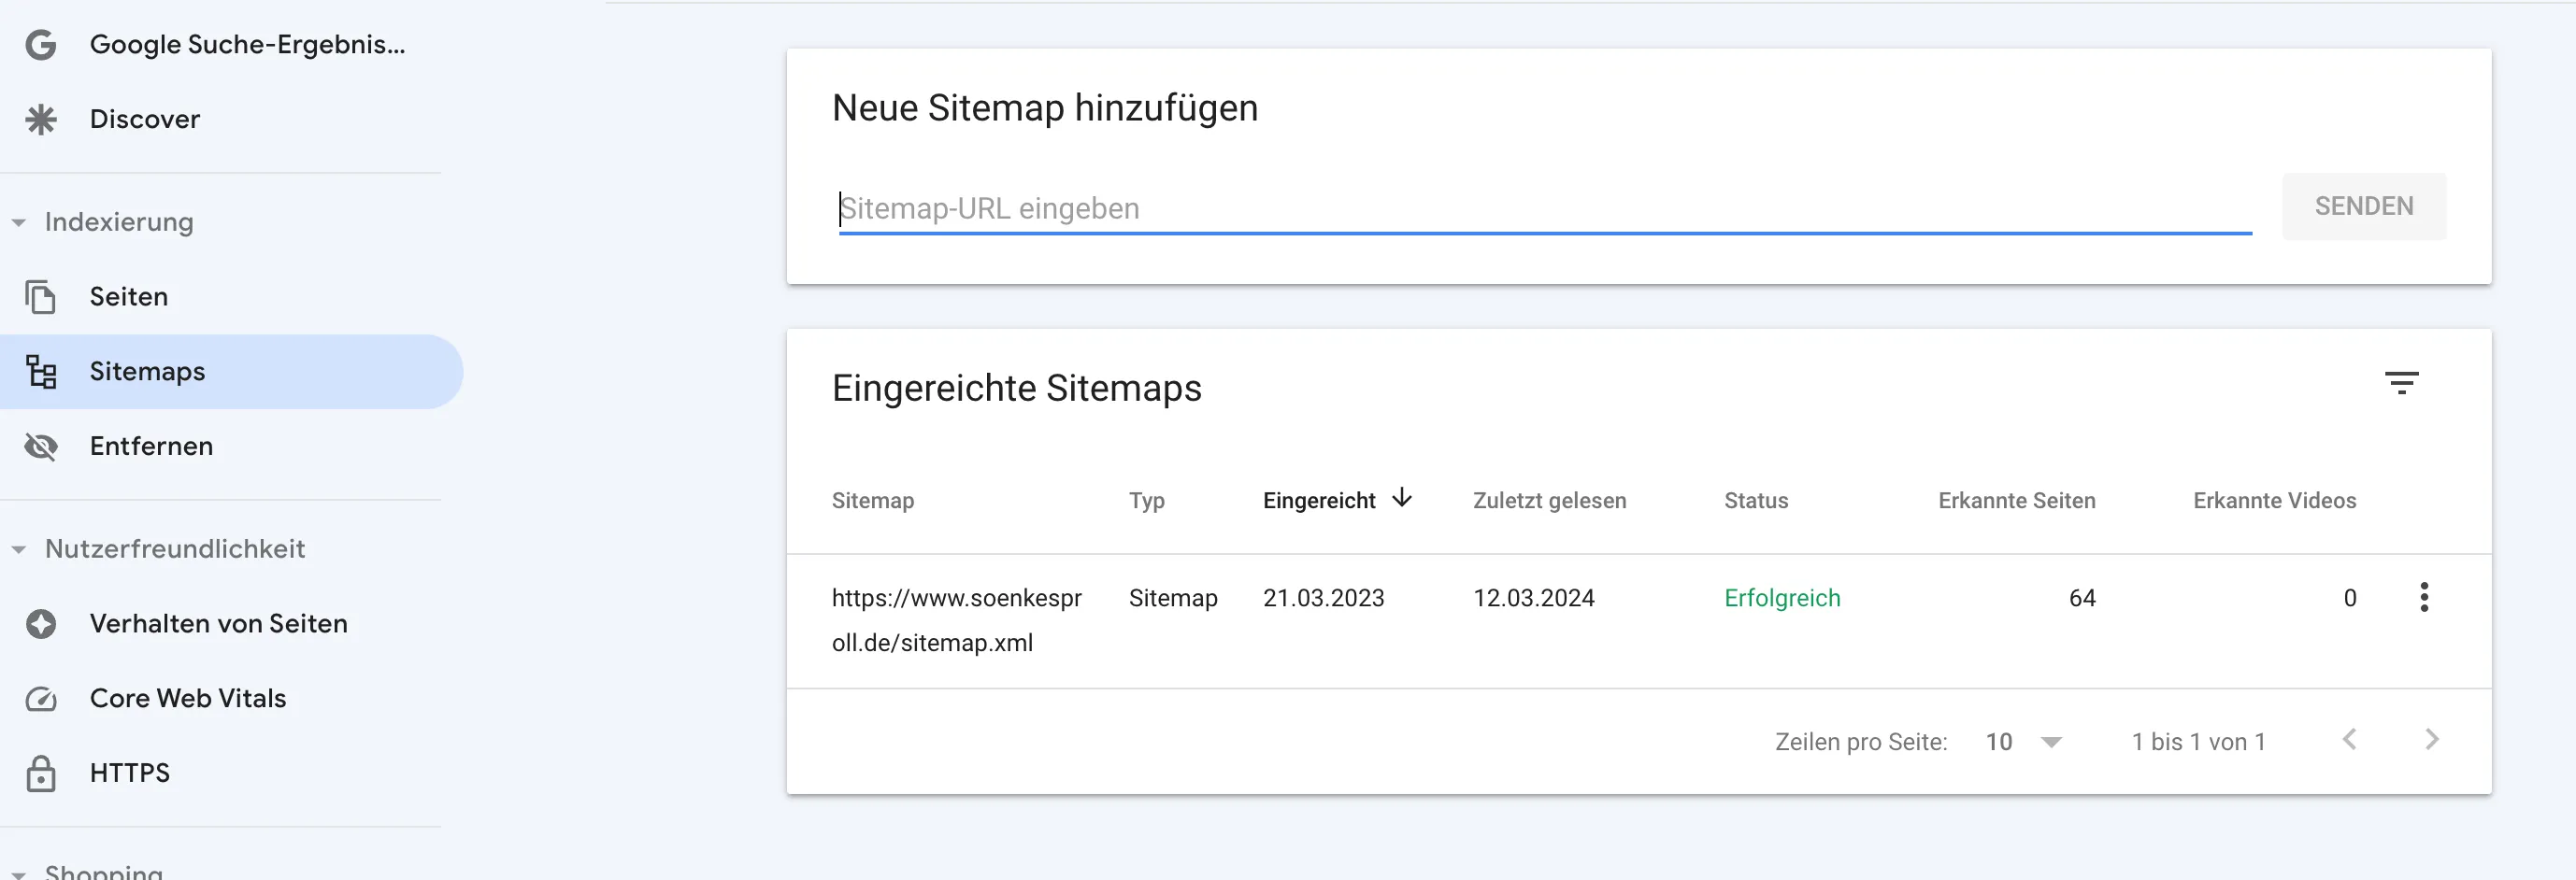Open the filter icon above the sitemap table
2576x880 pixels.
2404,383
